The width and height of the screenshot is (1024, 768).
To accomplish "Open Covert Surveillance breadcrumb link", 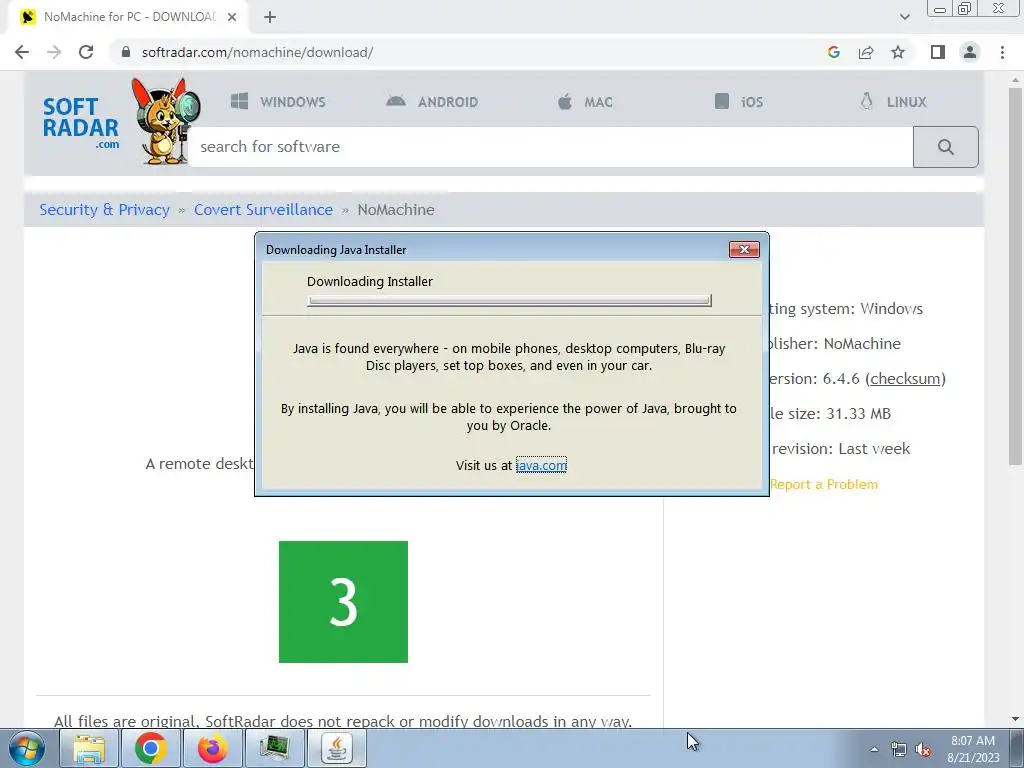I will click(x=263, y=210).
